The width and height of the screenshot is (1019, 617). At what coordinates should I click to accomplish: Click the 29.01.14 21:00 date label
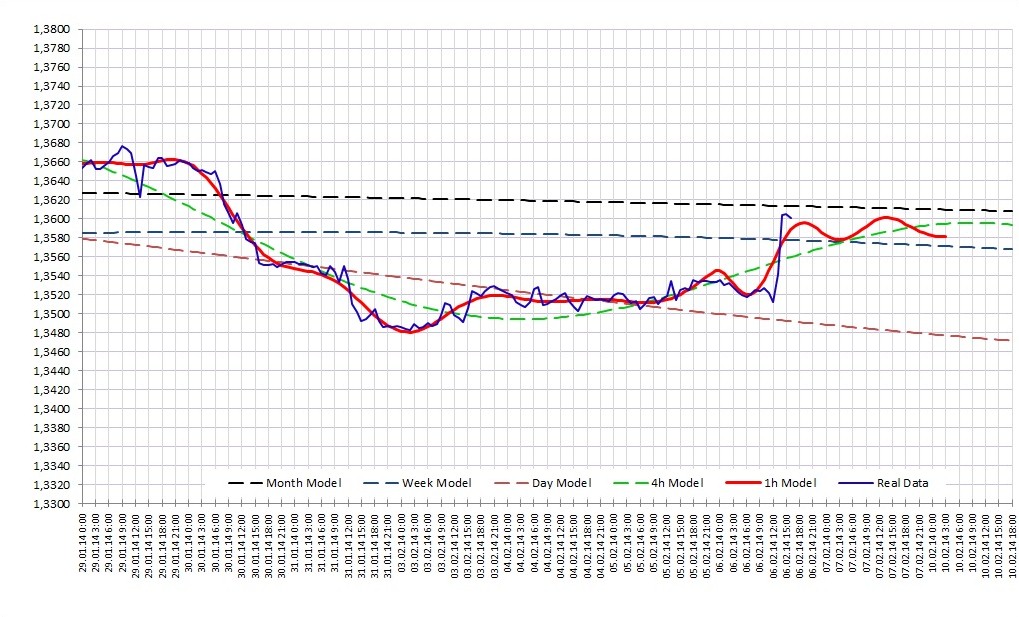175,545
